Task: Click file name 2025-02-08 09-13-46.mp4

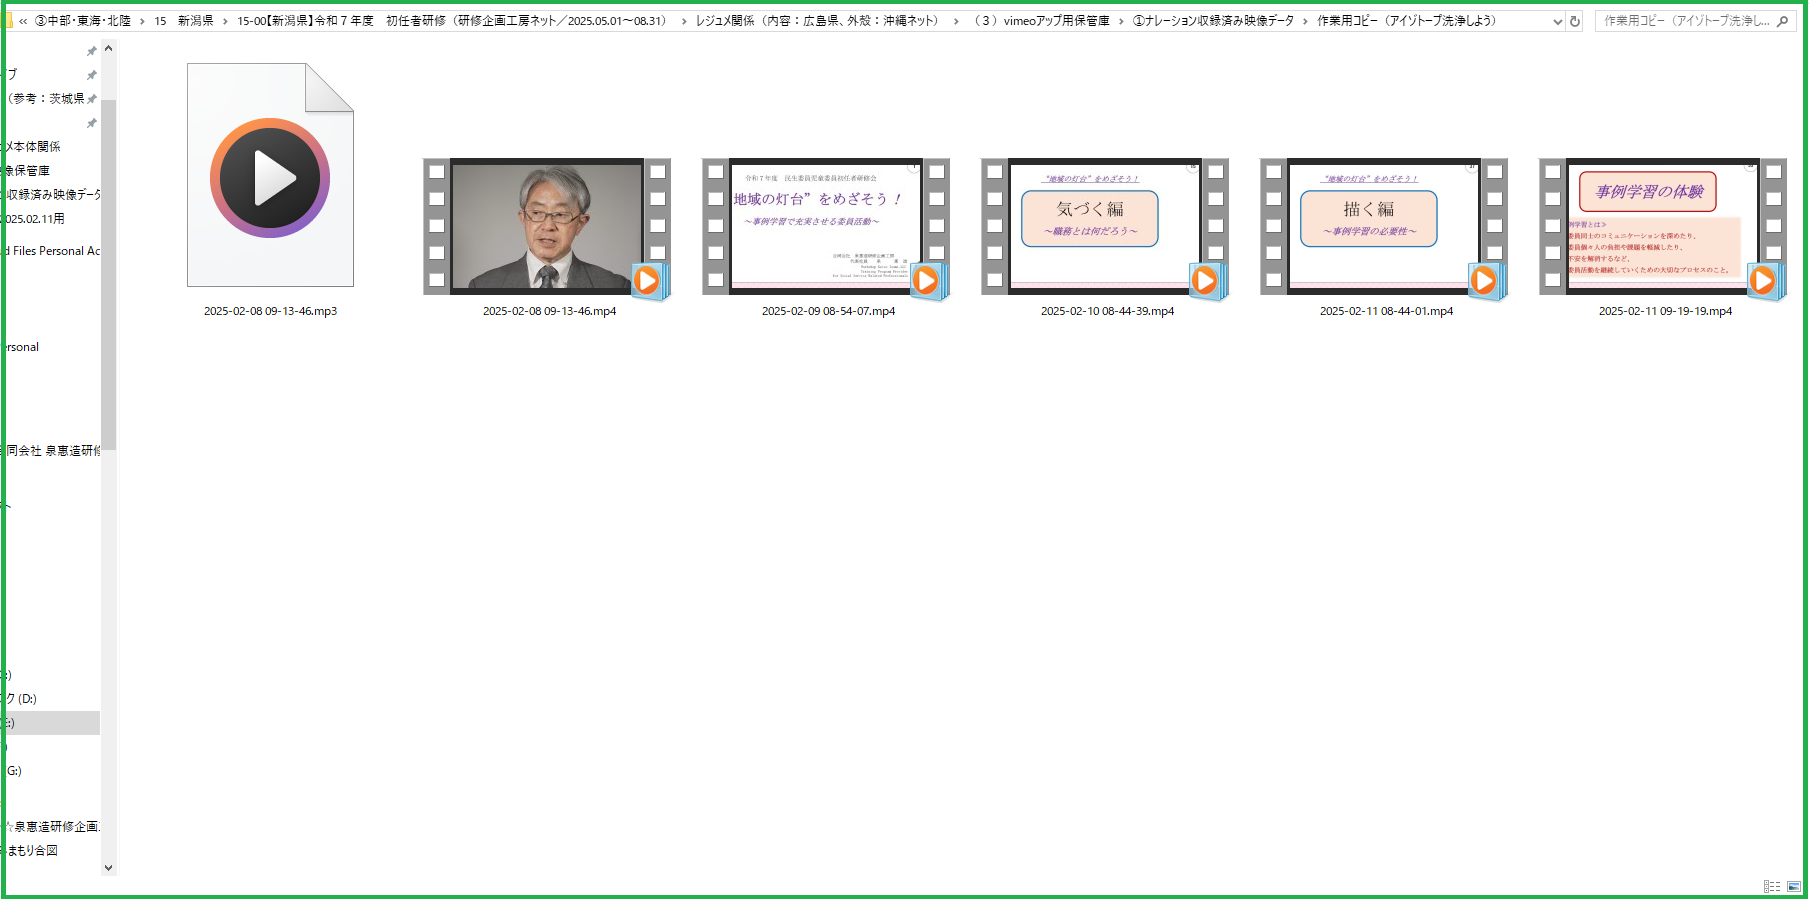Action: tap(549, 311)
